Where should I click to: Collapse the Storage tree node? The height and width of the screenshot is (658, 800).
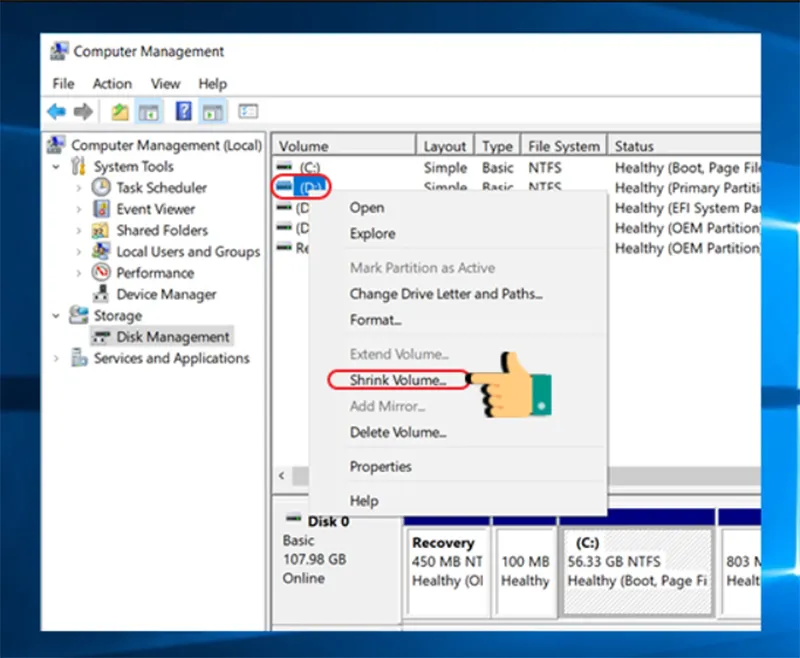click(x=56, y=316)
